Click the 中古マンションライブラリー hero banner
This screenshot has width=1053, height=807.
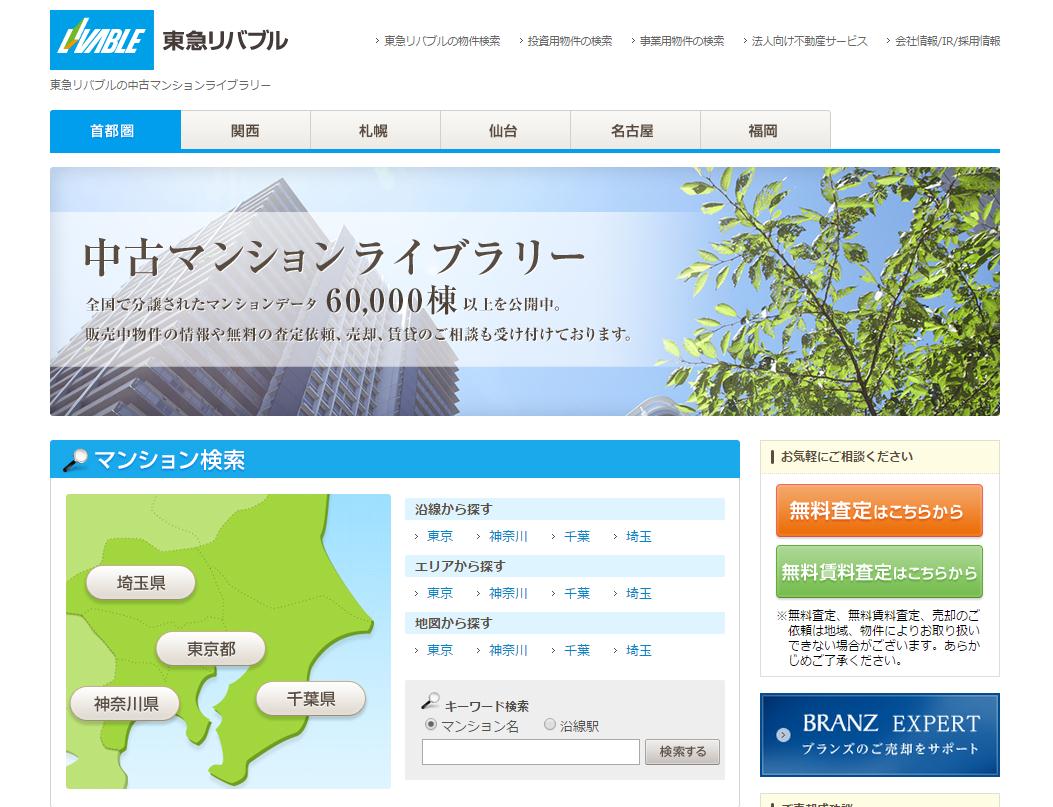tap(525, 291)
